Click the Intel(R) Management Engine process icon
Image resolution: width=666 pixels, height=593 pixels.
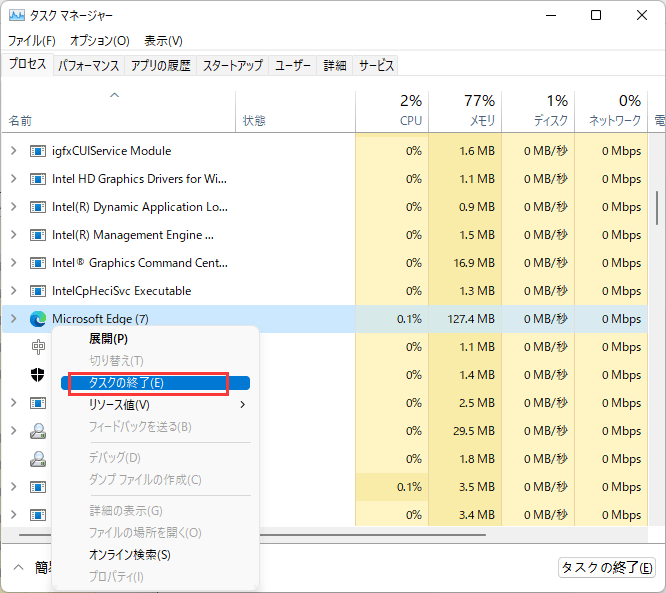click(x=38, y=235)
